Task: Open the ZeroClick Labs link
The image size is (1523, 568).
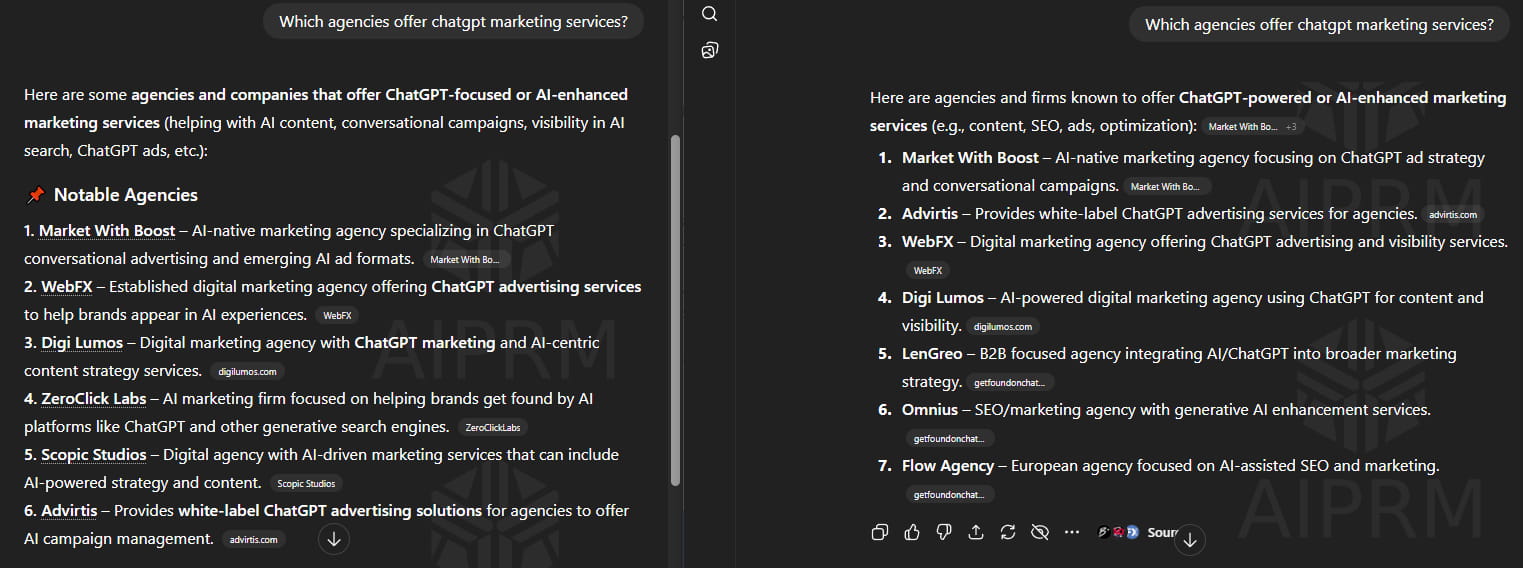Action: (x=94, y=399)
